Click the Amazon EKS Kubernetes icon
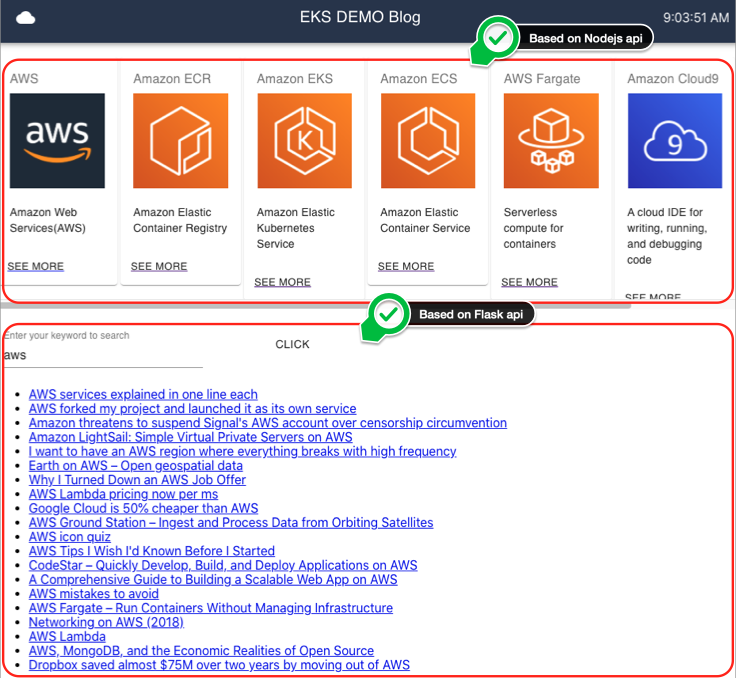The width and height of the screenshot is (736, 678). [x=305, y=140]
